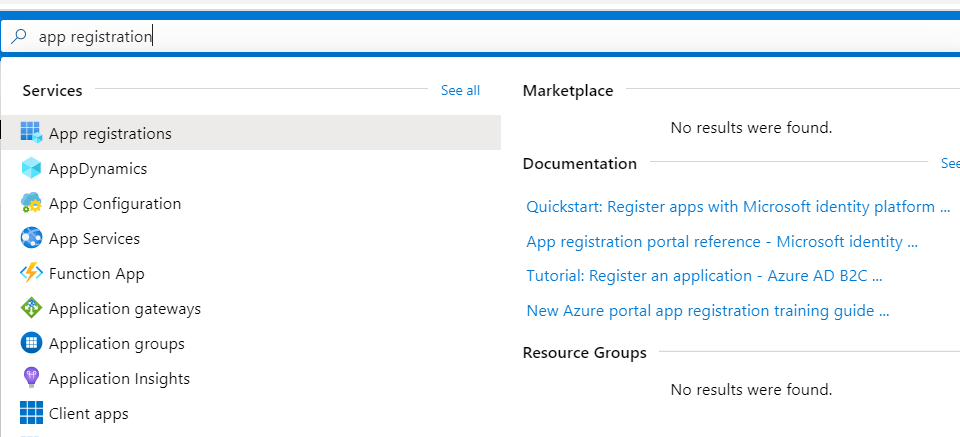Select App registrations from Services list
Image resolution: width=960 pixels, height=437 pixels.
[110, 134]
